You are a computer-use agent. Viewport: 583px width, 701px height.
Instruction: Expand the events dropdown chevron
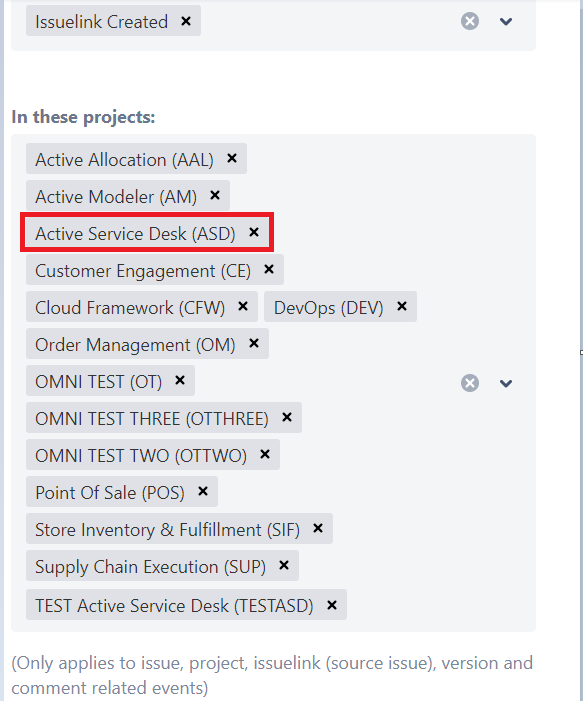tap(506, 21)
